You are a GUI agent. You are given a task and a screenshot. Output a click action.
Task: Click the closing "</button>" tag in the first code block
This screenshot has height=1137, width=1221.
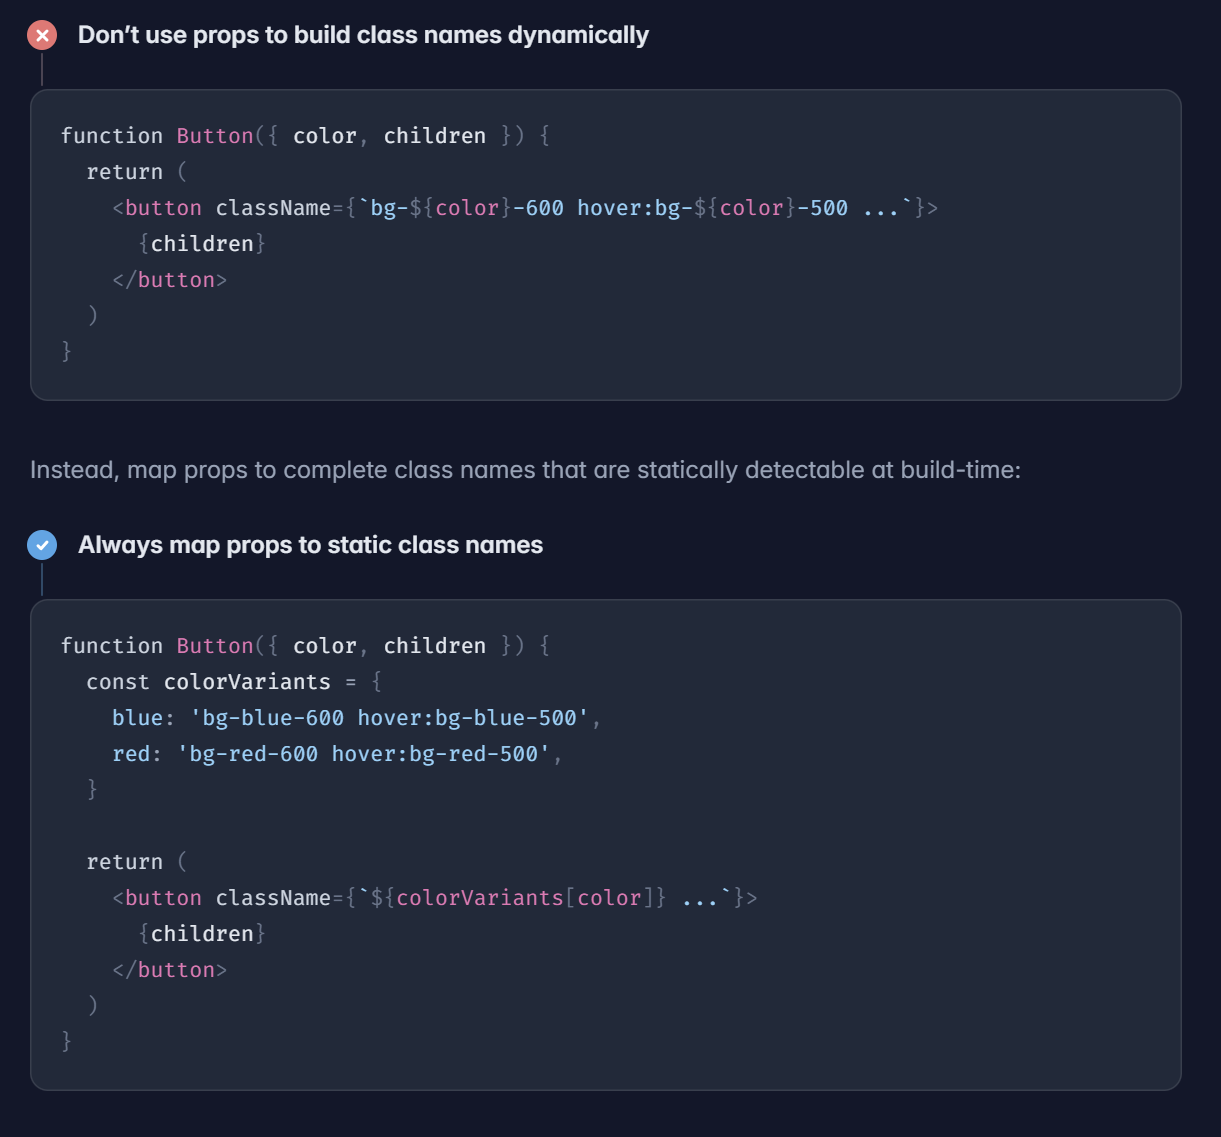[x=170, y=280]
